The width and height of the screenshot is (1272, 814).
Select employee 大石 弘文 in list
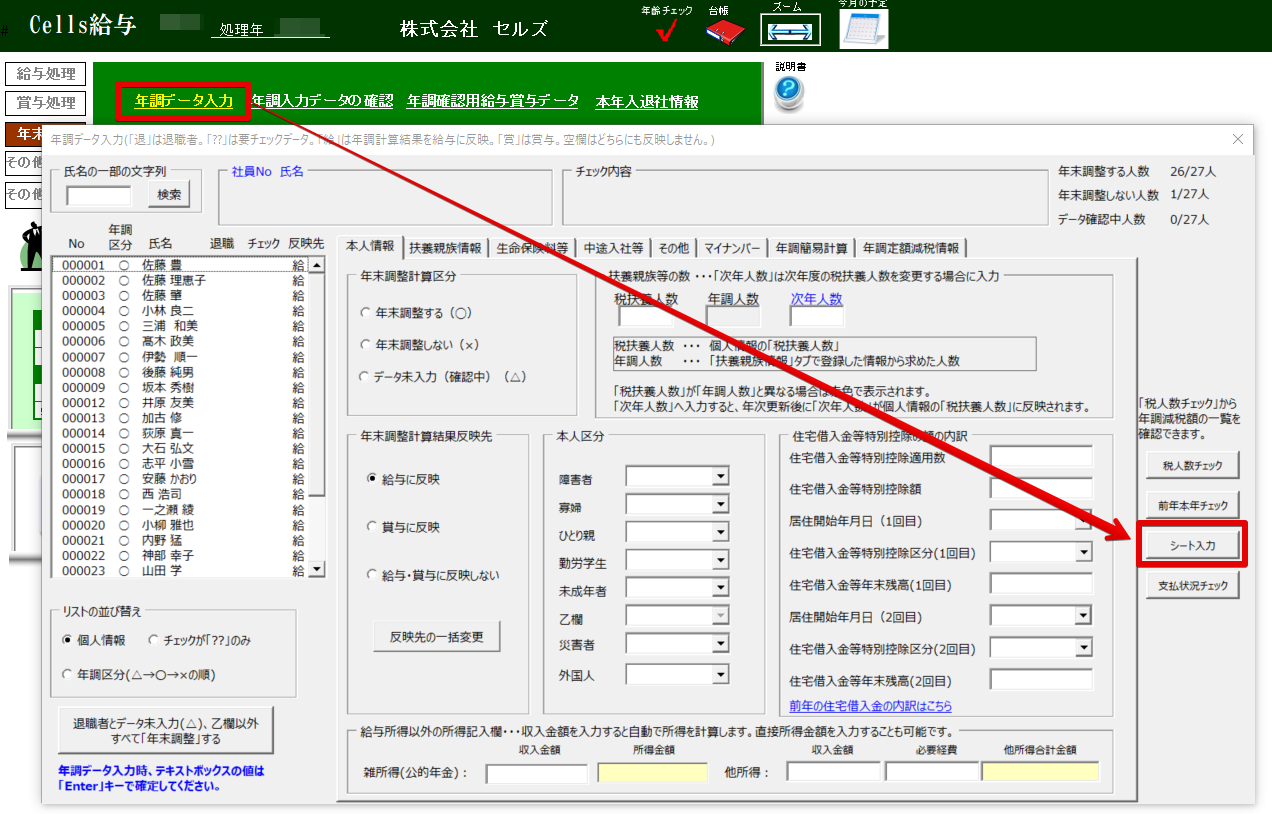click(x=180, y=449)
